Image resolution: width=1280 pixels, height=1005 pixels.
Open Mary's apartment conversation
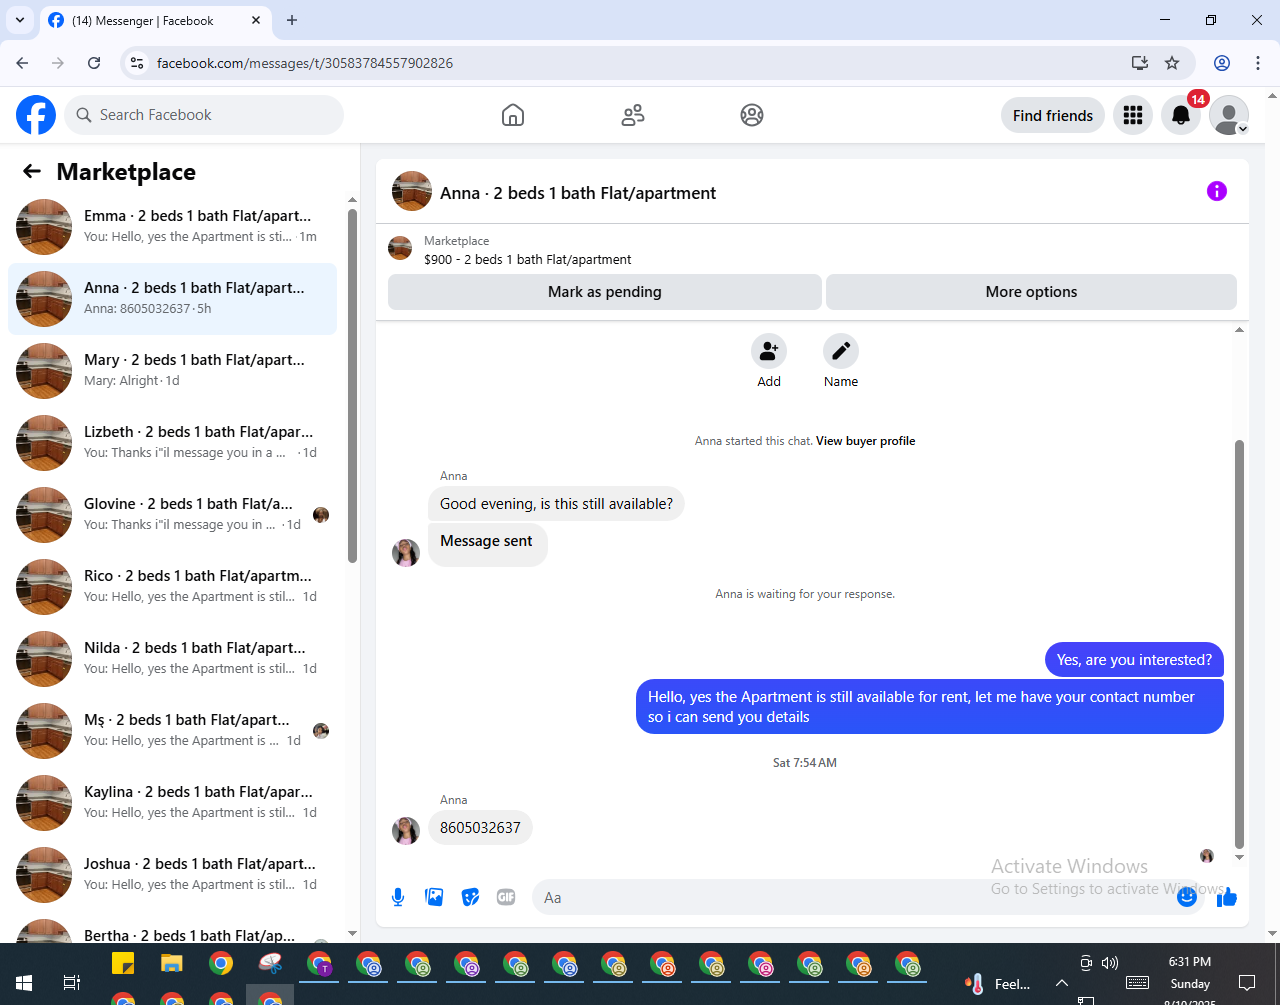(172, 371)
